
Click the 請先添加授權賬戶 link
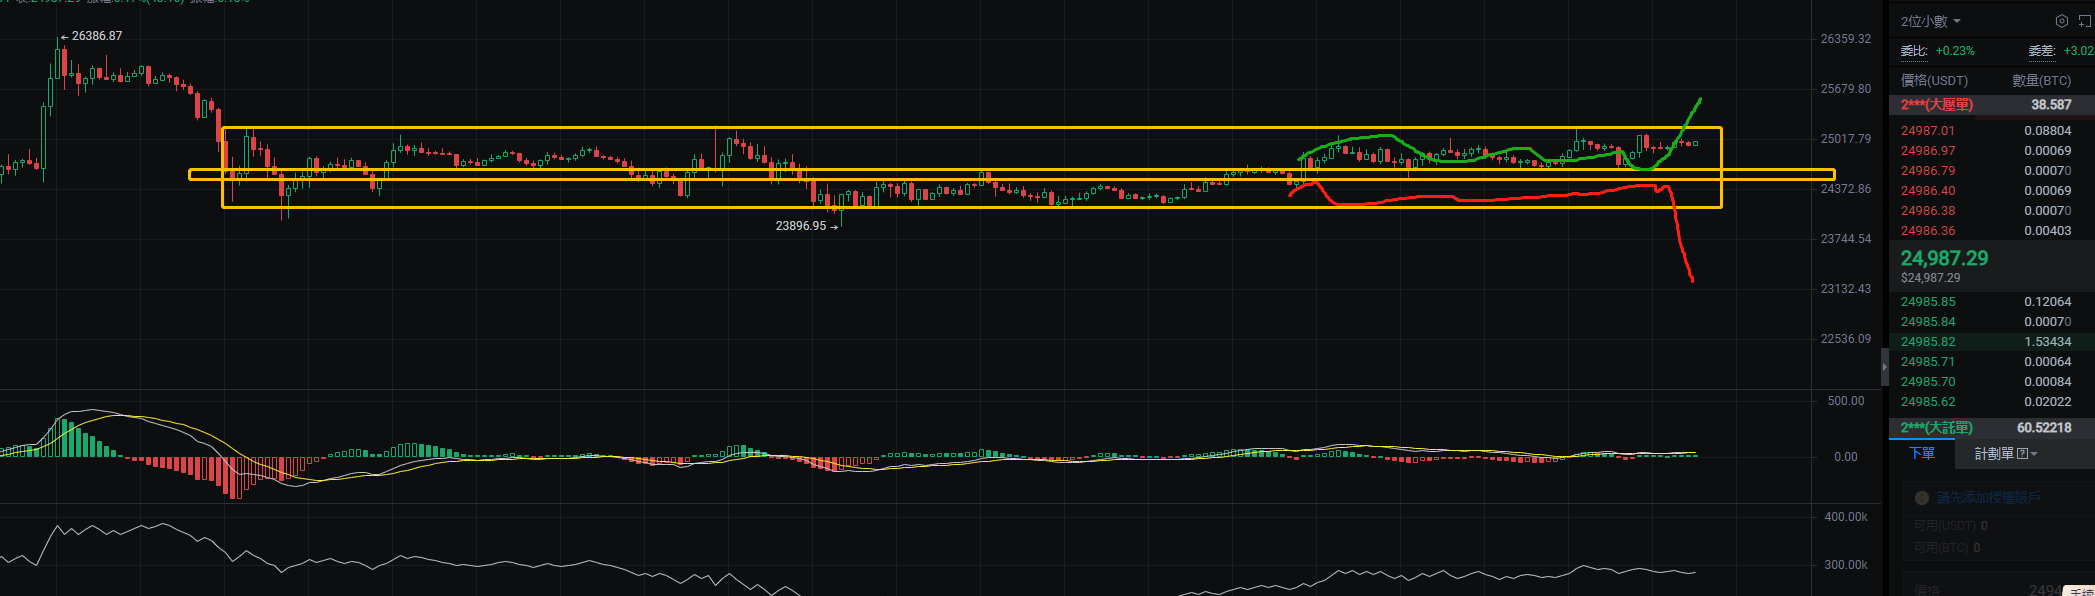click(x=1988, y=498)
